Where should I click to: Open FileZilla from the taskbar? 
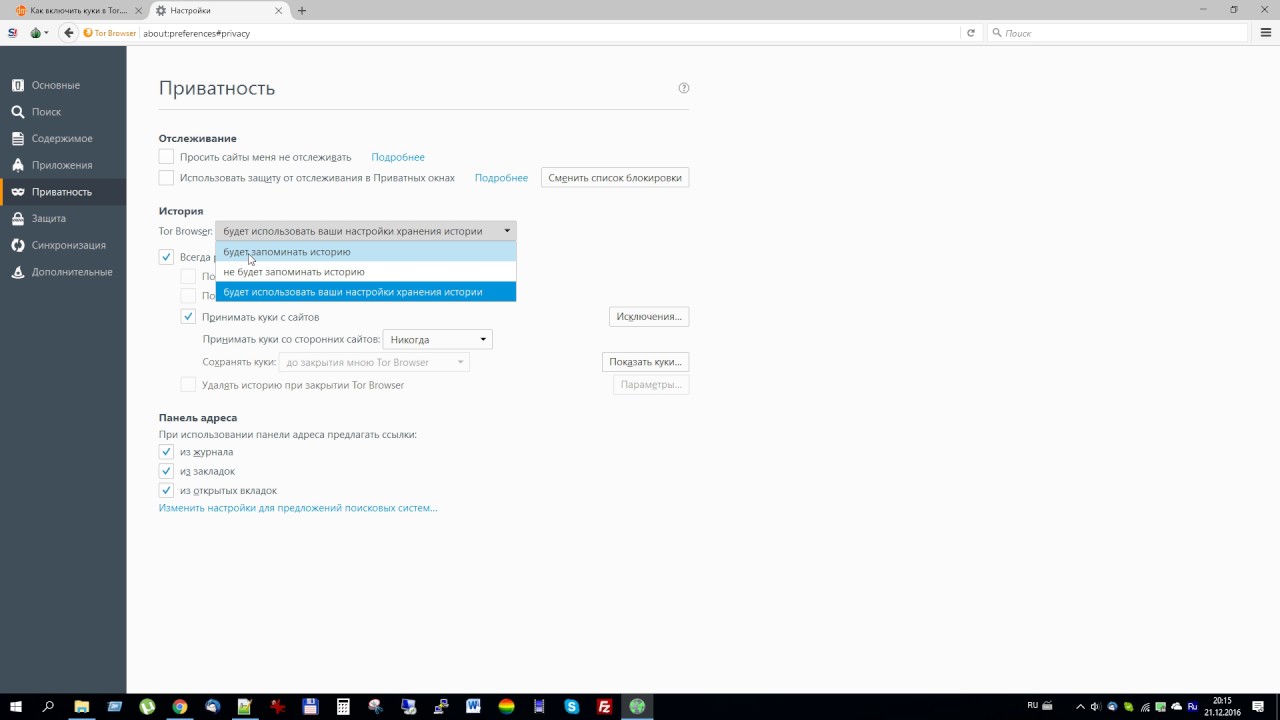[604, 707]
